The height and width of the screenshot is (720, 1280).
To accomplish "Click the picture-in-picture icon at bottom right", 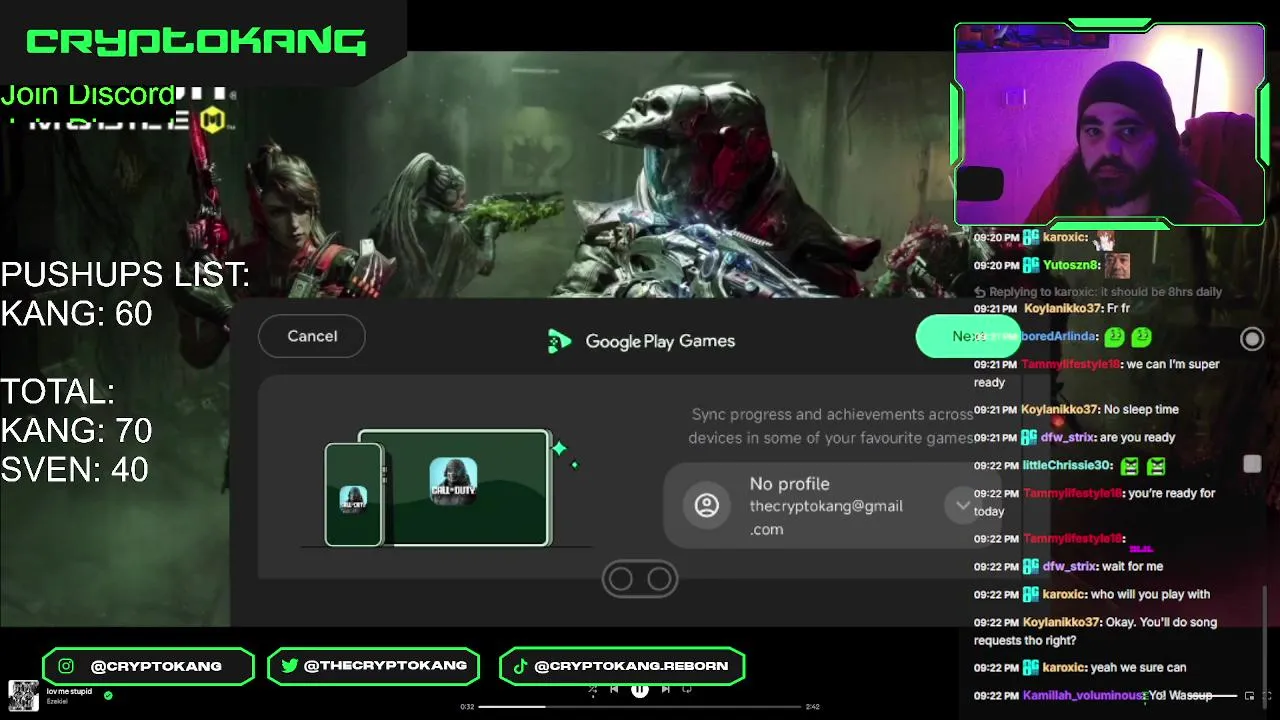I will 1248,695.
